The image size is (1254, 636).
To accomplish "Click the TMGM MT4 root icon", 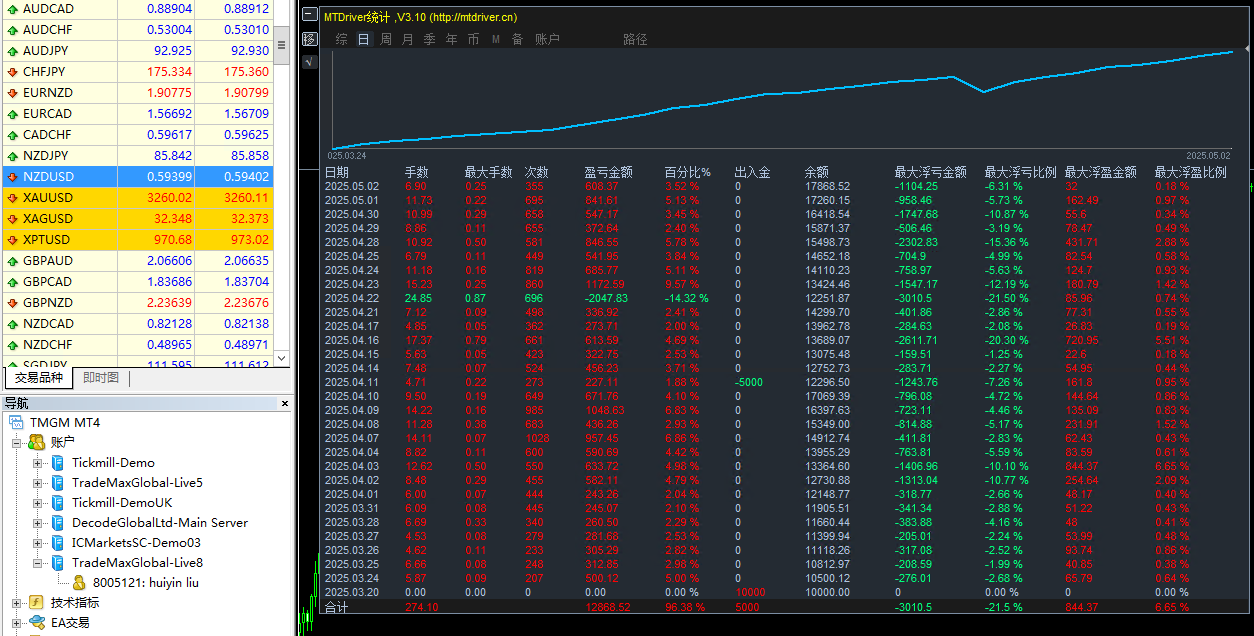I will 16,422.
